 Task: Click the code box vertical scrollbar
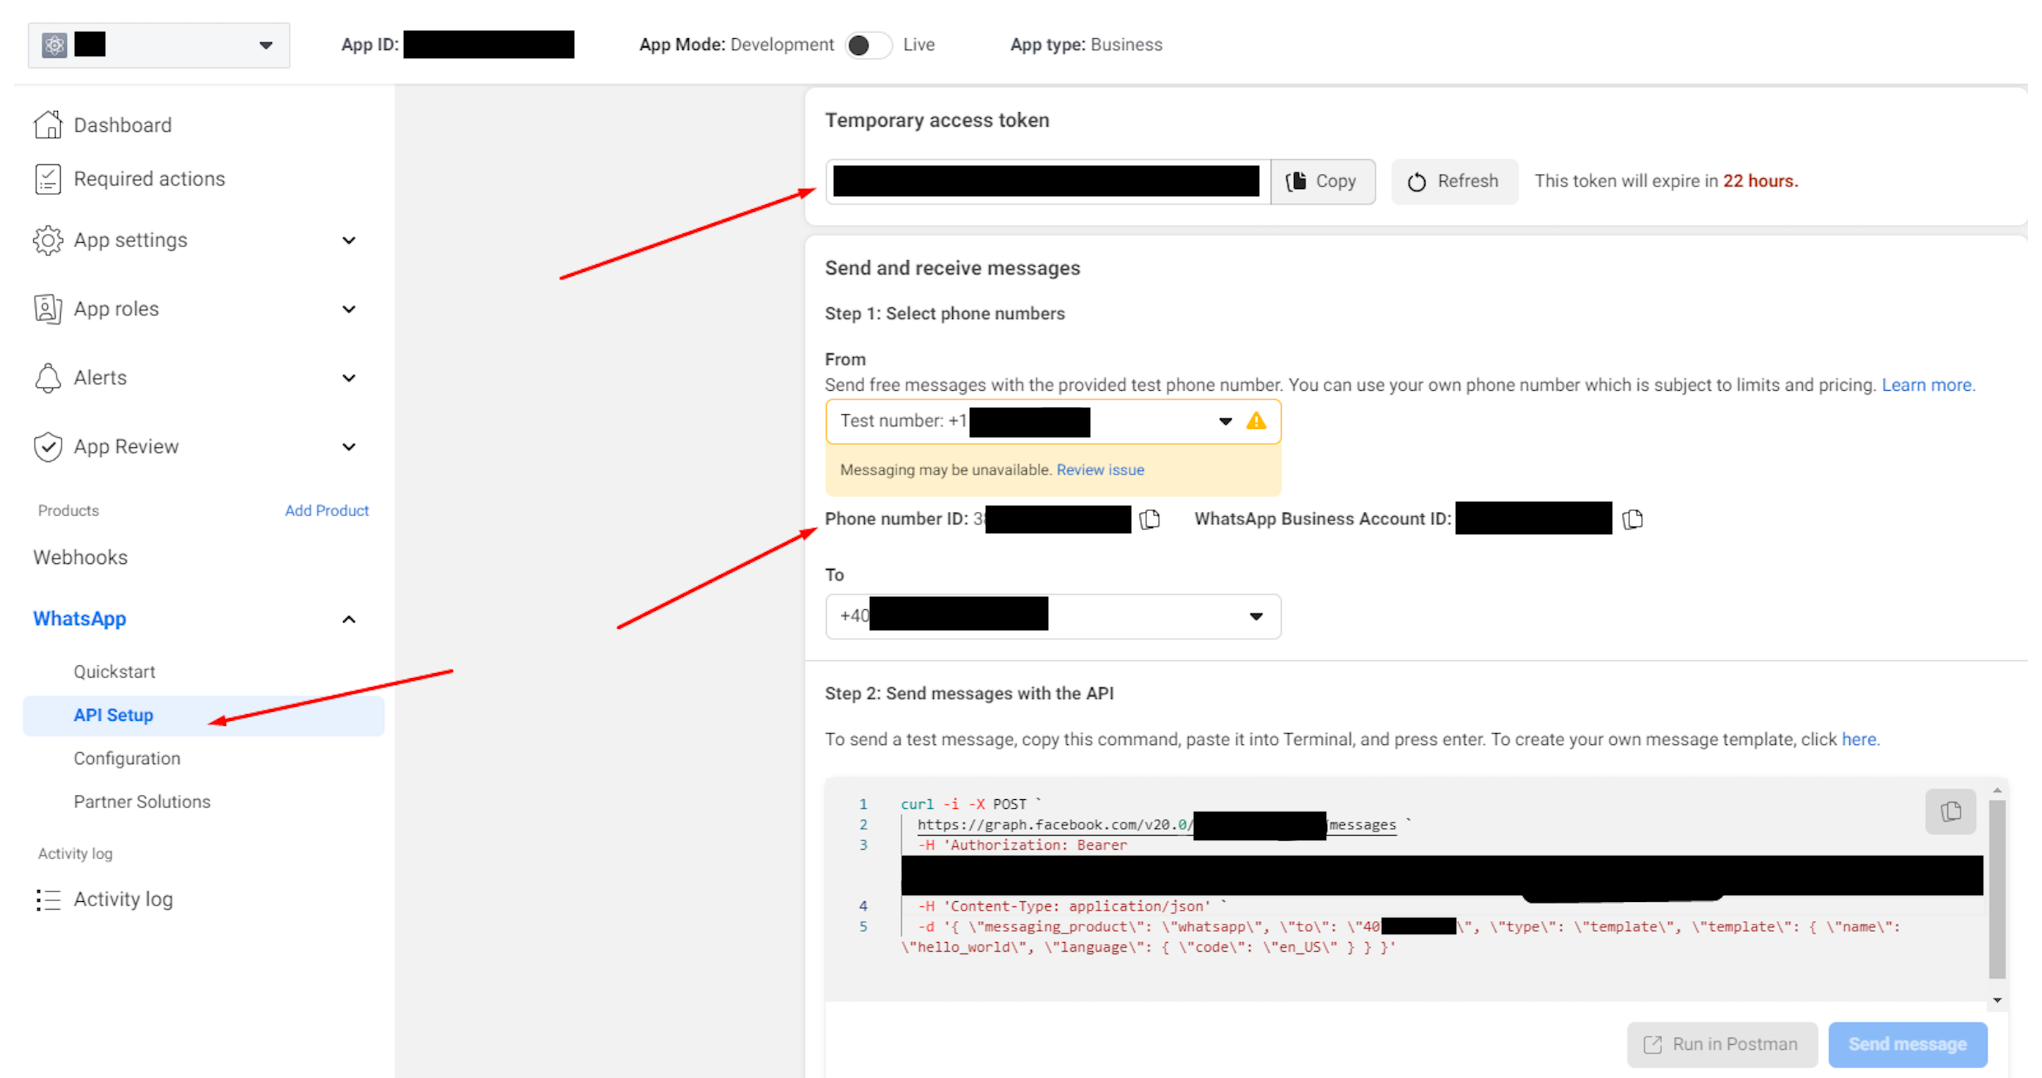(1997, 888)
